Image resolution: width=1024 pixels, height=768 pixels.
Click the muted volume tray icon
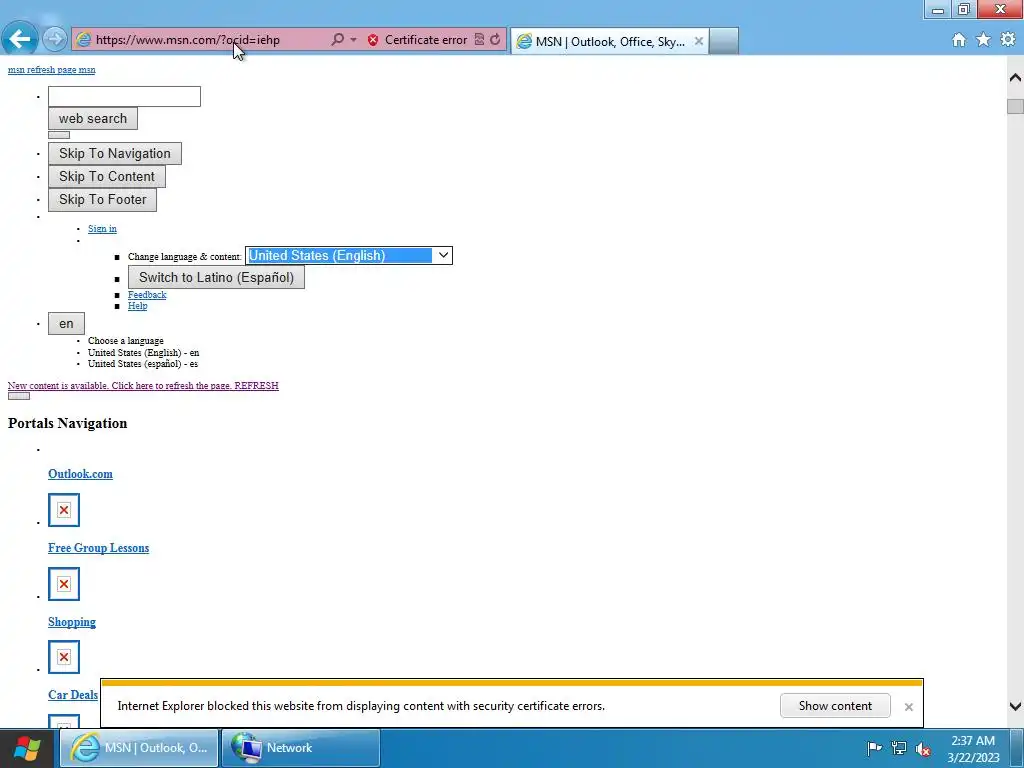coord(923,748)
